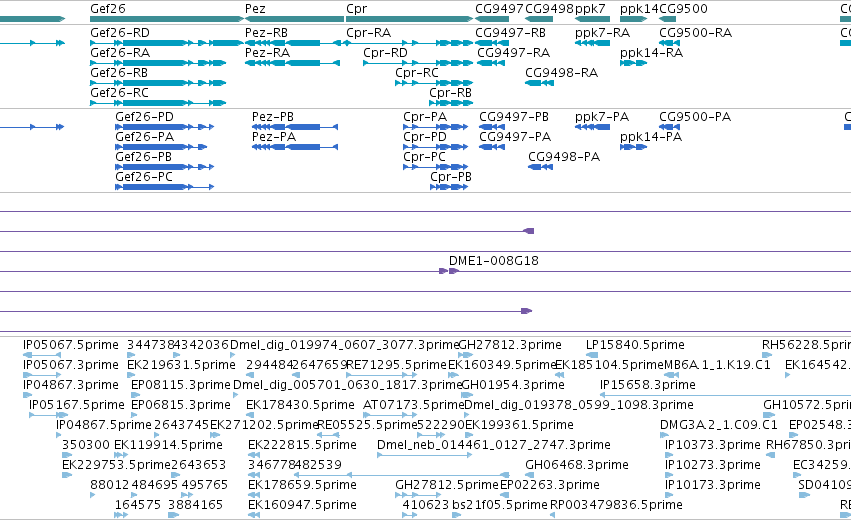Click the Gef26 gene label
The width and height of the screenshot is (851, 520).
pos(107,9)
